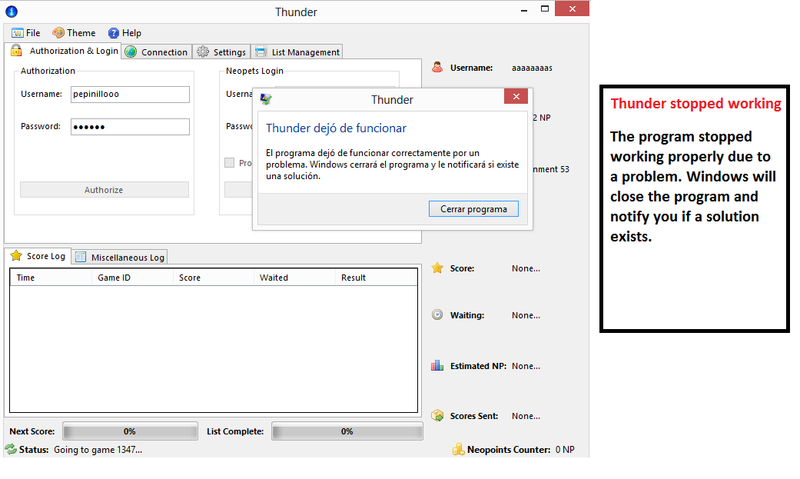Switch to the Connection tab
Image resolution: width=800 pixels, height=479 pixels.
click(x=157, y=52)
